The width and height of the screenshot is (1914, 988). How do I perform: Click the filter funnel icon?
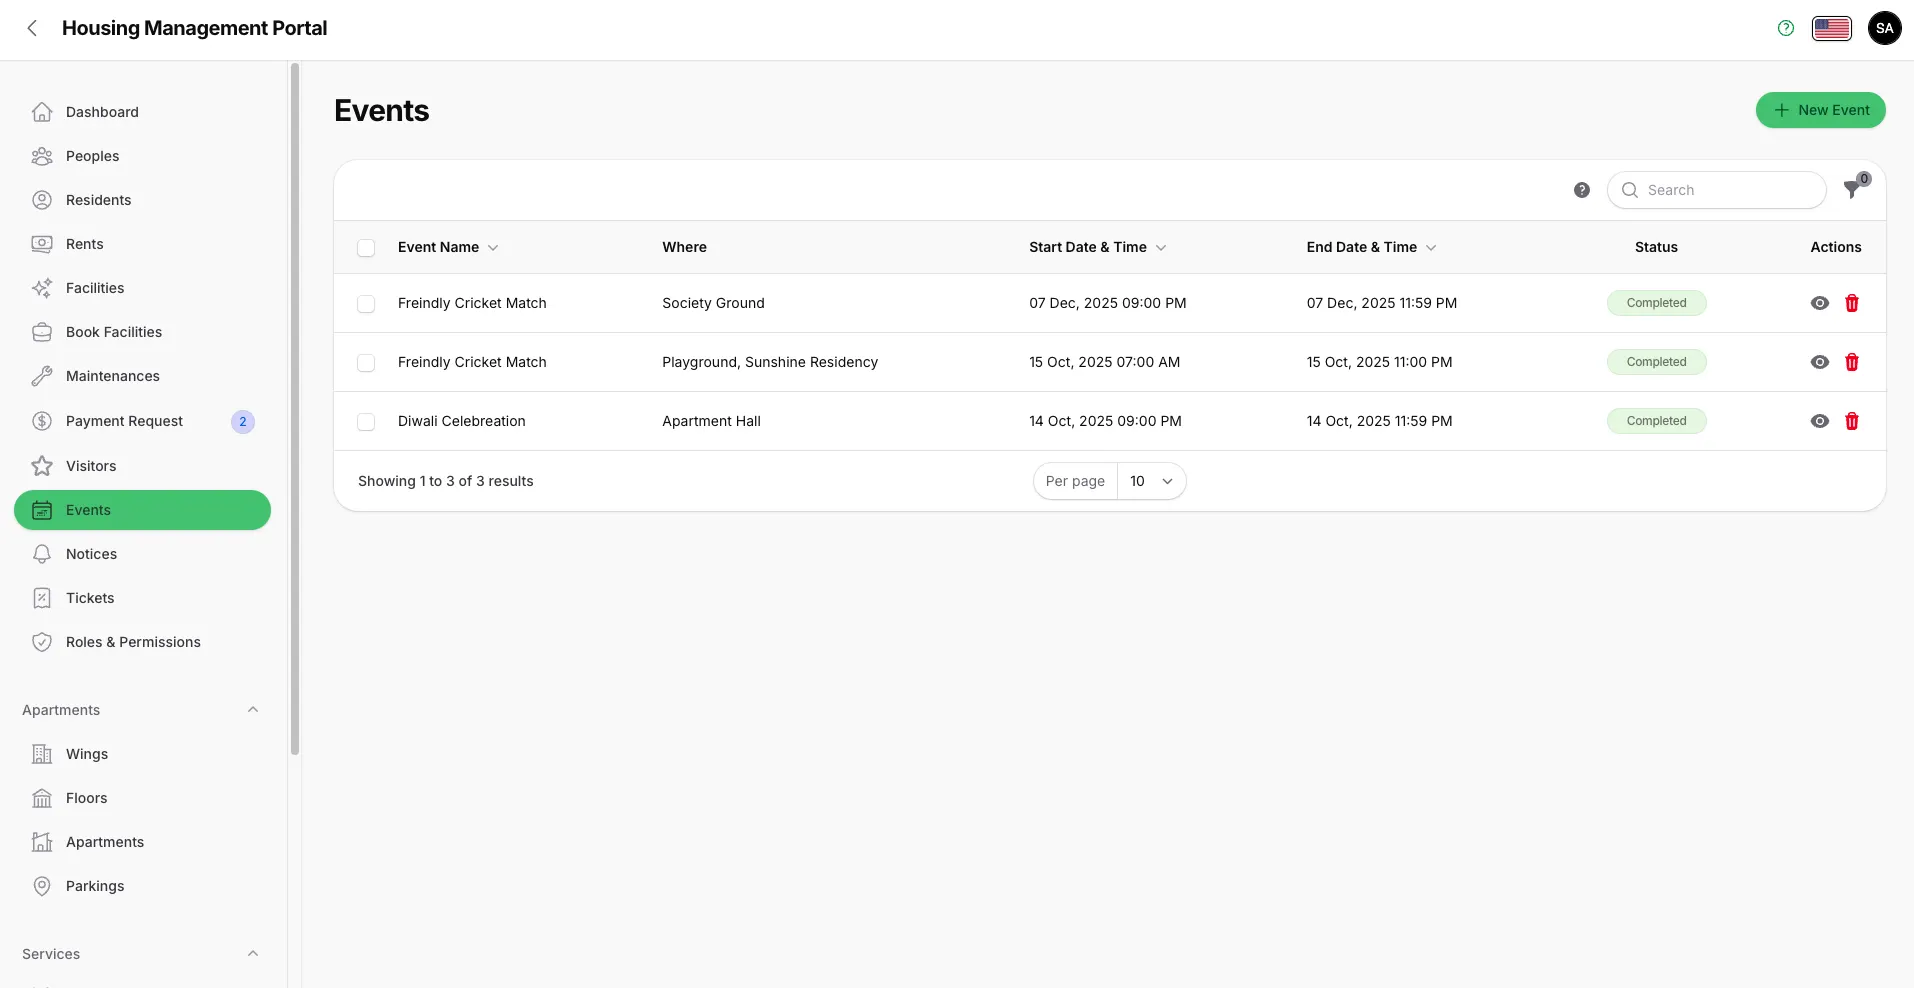(1852, 190)
